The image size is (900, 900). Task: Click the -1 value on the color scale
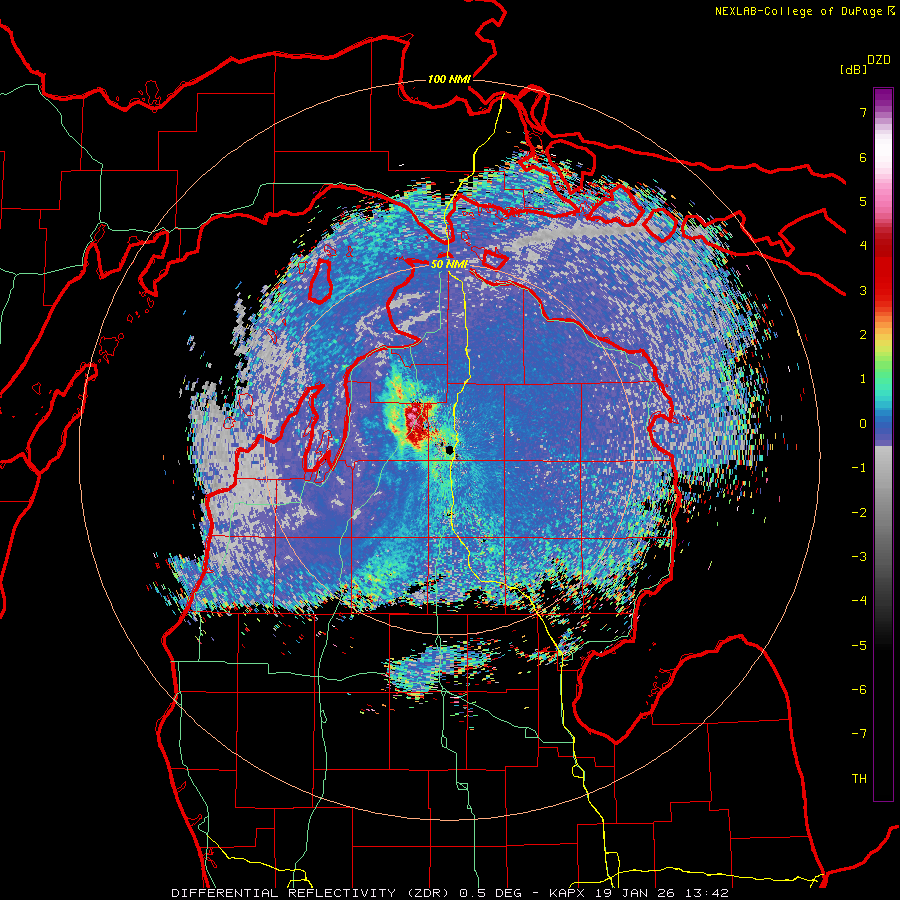click(x=859, y=468)
